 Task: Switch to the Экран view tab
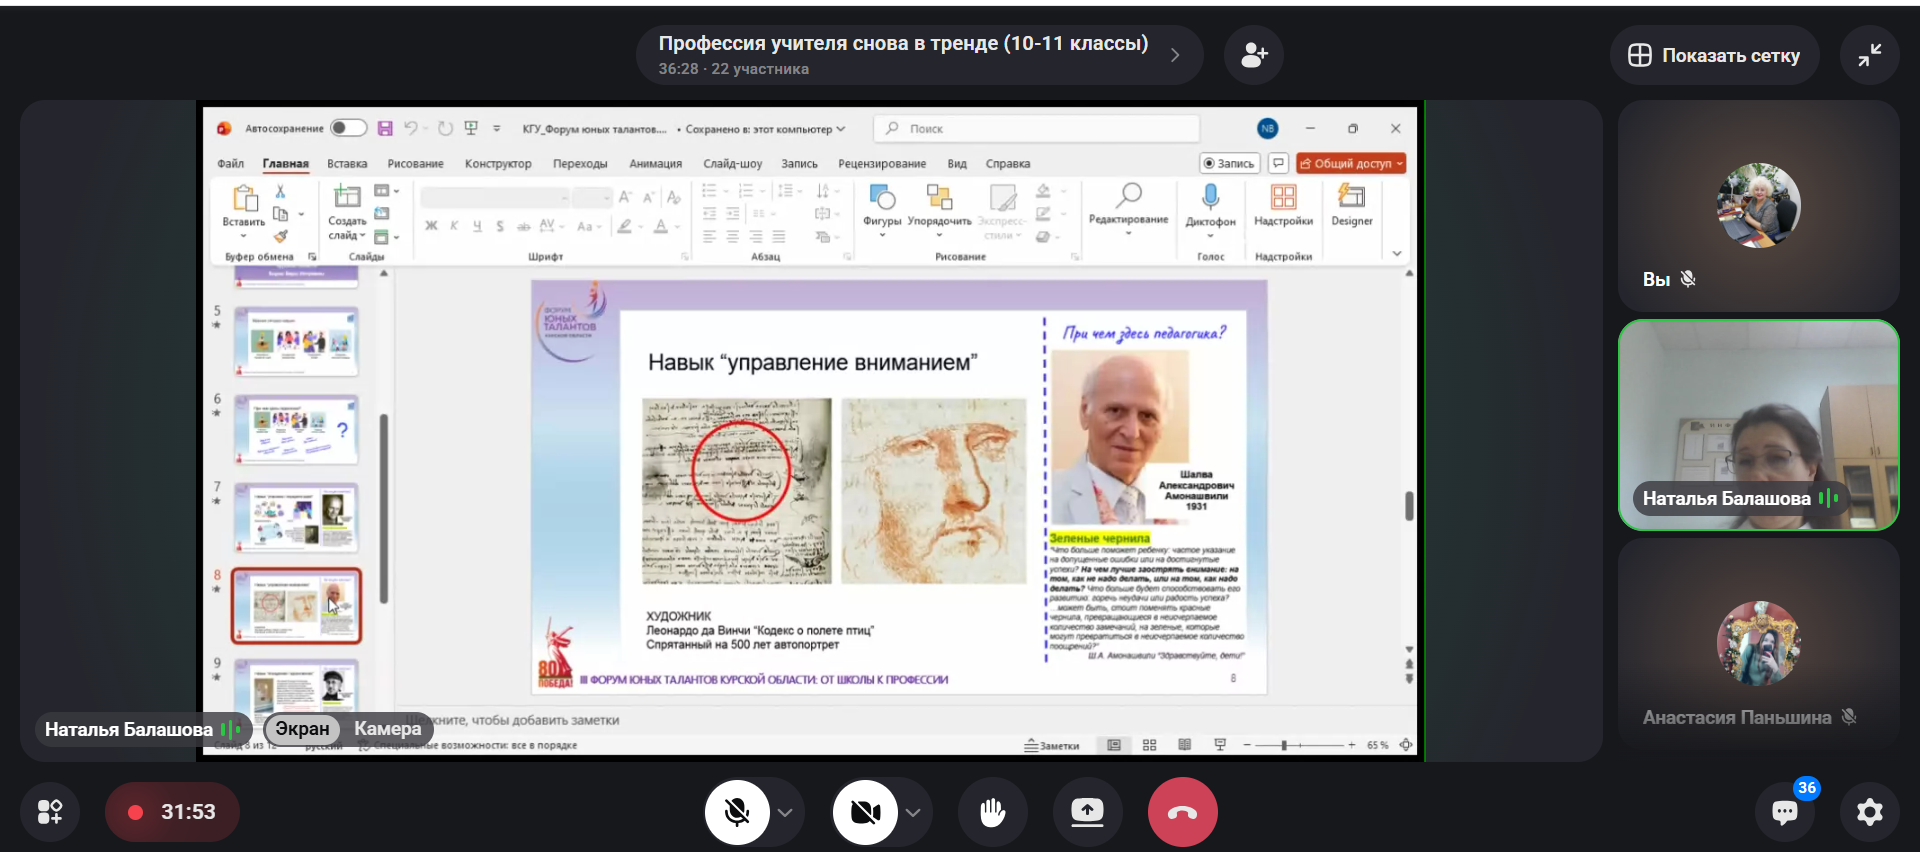pyautogui.click(x=302, y=729)
